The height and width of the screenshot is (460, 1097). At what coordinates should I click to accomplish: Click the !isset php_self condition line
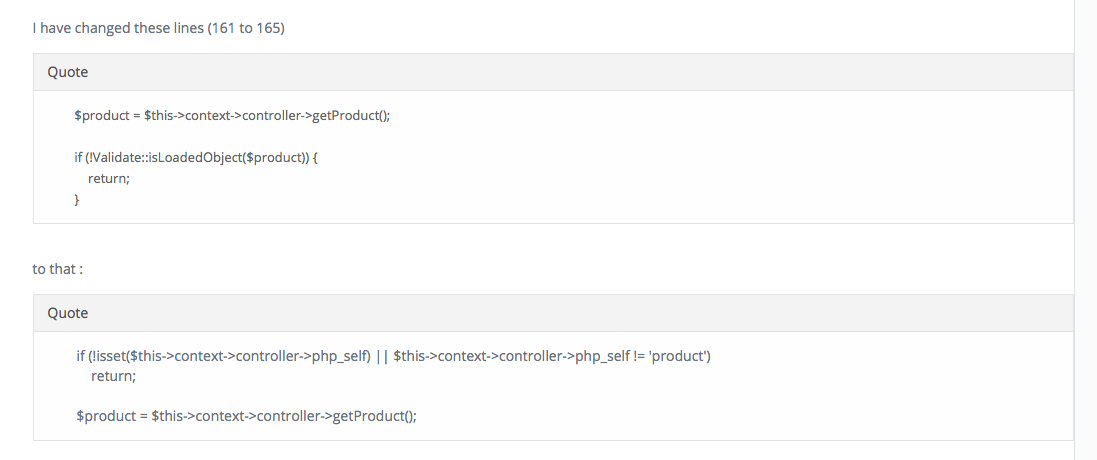point(394,357)
